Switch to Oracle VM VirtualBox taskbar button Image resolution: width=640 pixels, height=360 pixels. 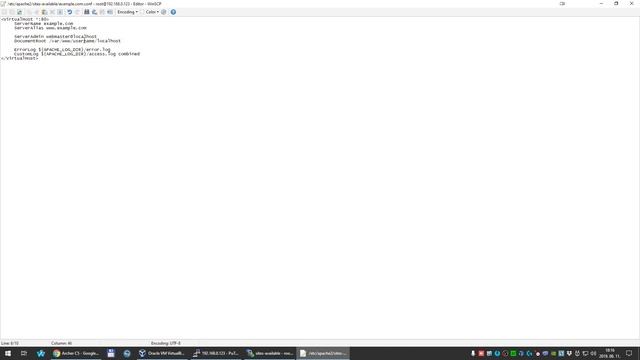(x=161, y=353)
